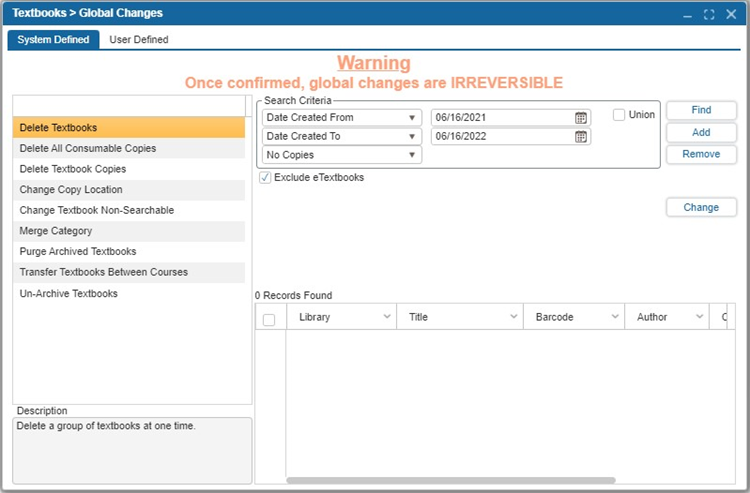The height and width of the screenshot is (493, 750).
Task: Select Delete All Consumable Copies
Action: pos(129,148)
